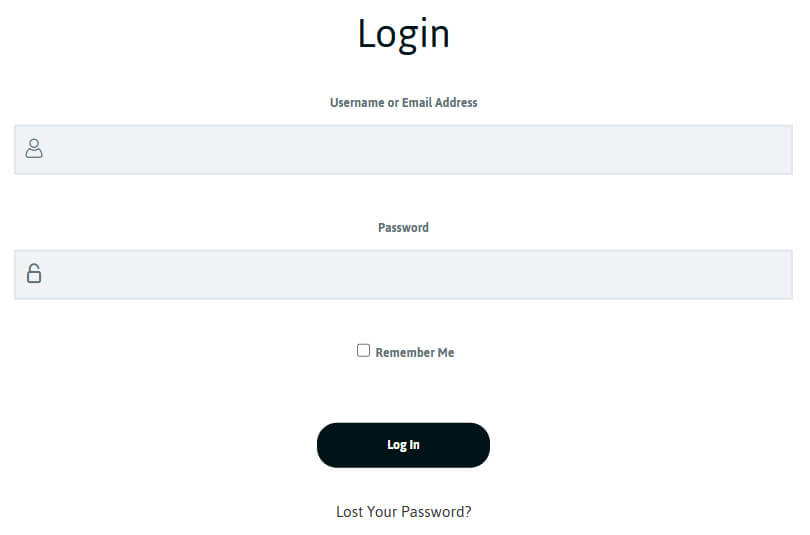Viewport: 810px width, 535px height.
Task: Select the person icon beside username box
Action: (34, 148)
